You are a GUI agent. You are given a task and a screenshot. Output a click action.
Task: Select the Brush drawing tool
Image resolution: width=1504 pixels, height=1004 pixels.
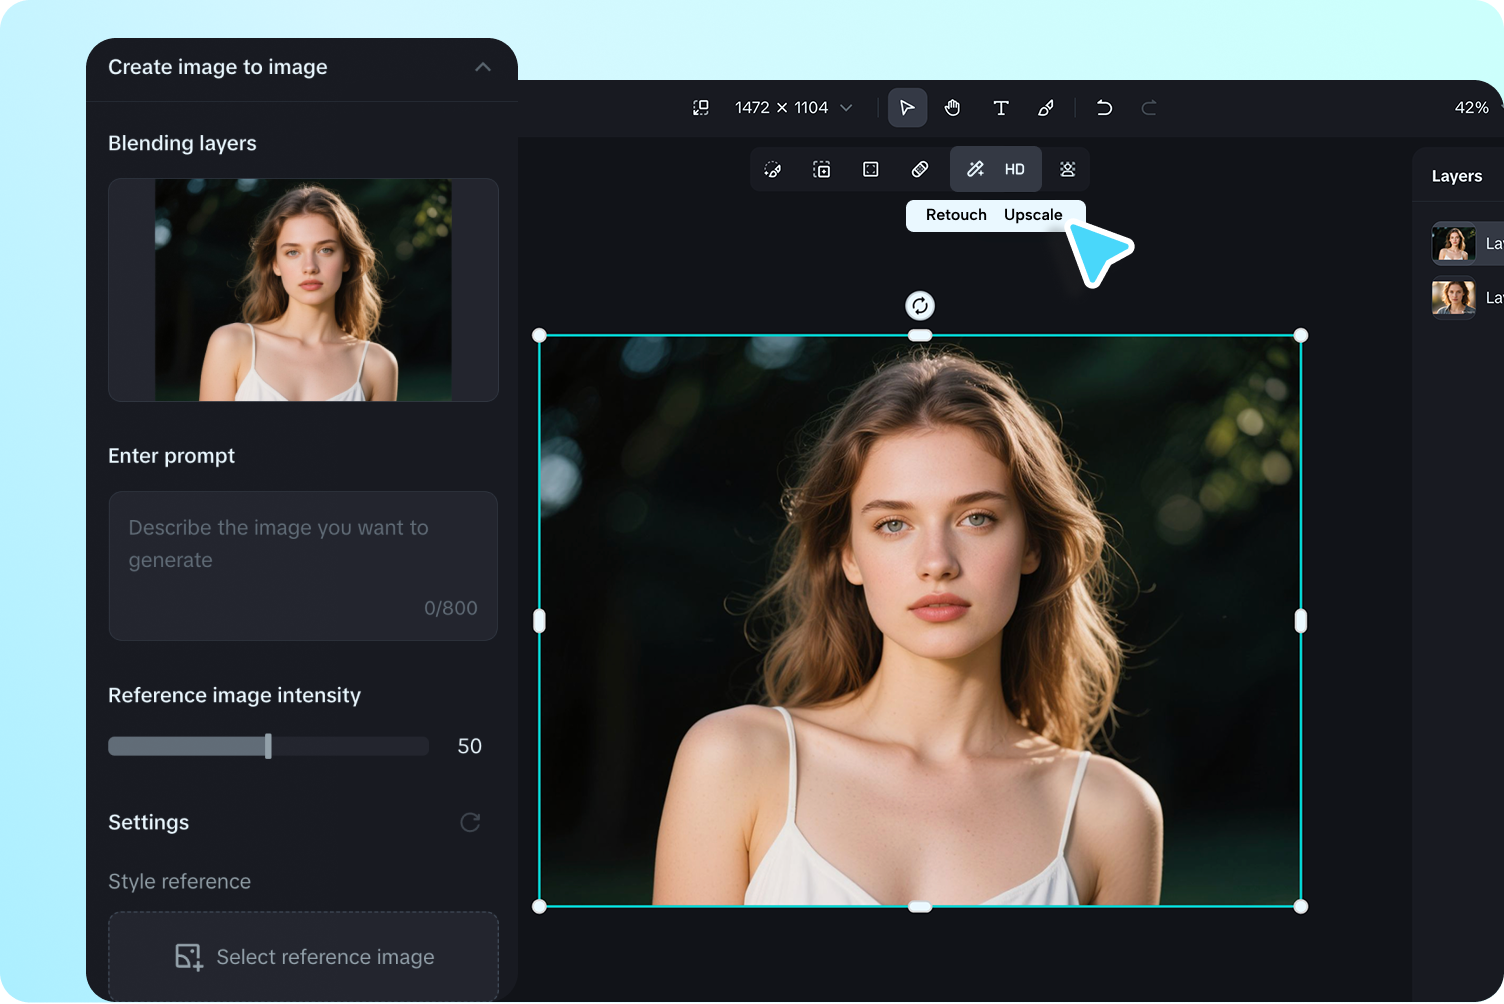pyautogui.click(x=1046, y=108)
